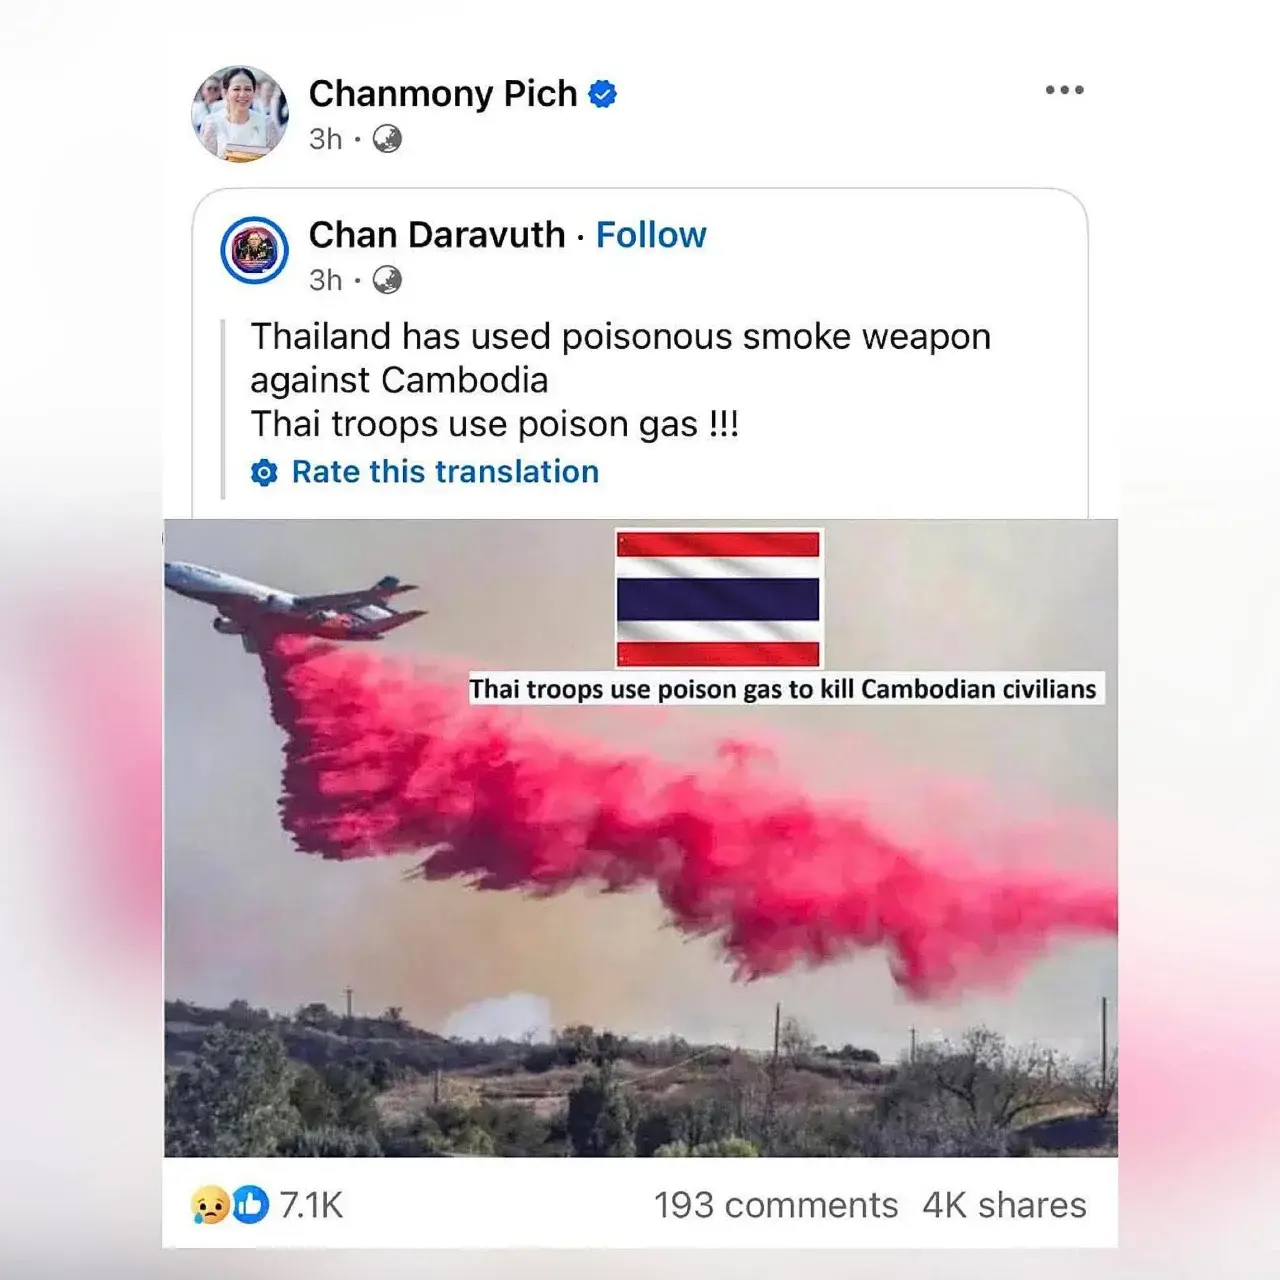Viewport: 1280px width, 1280px height.
Task: Open the three-dot post options menu
Action: [1064, 90]
